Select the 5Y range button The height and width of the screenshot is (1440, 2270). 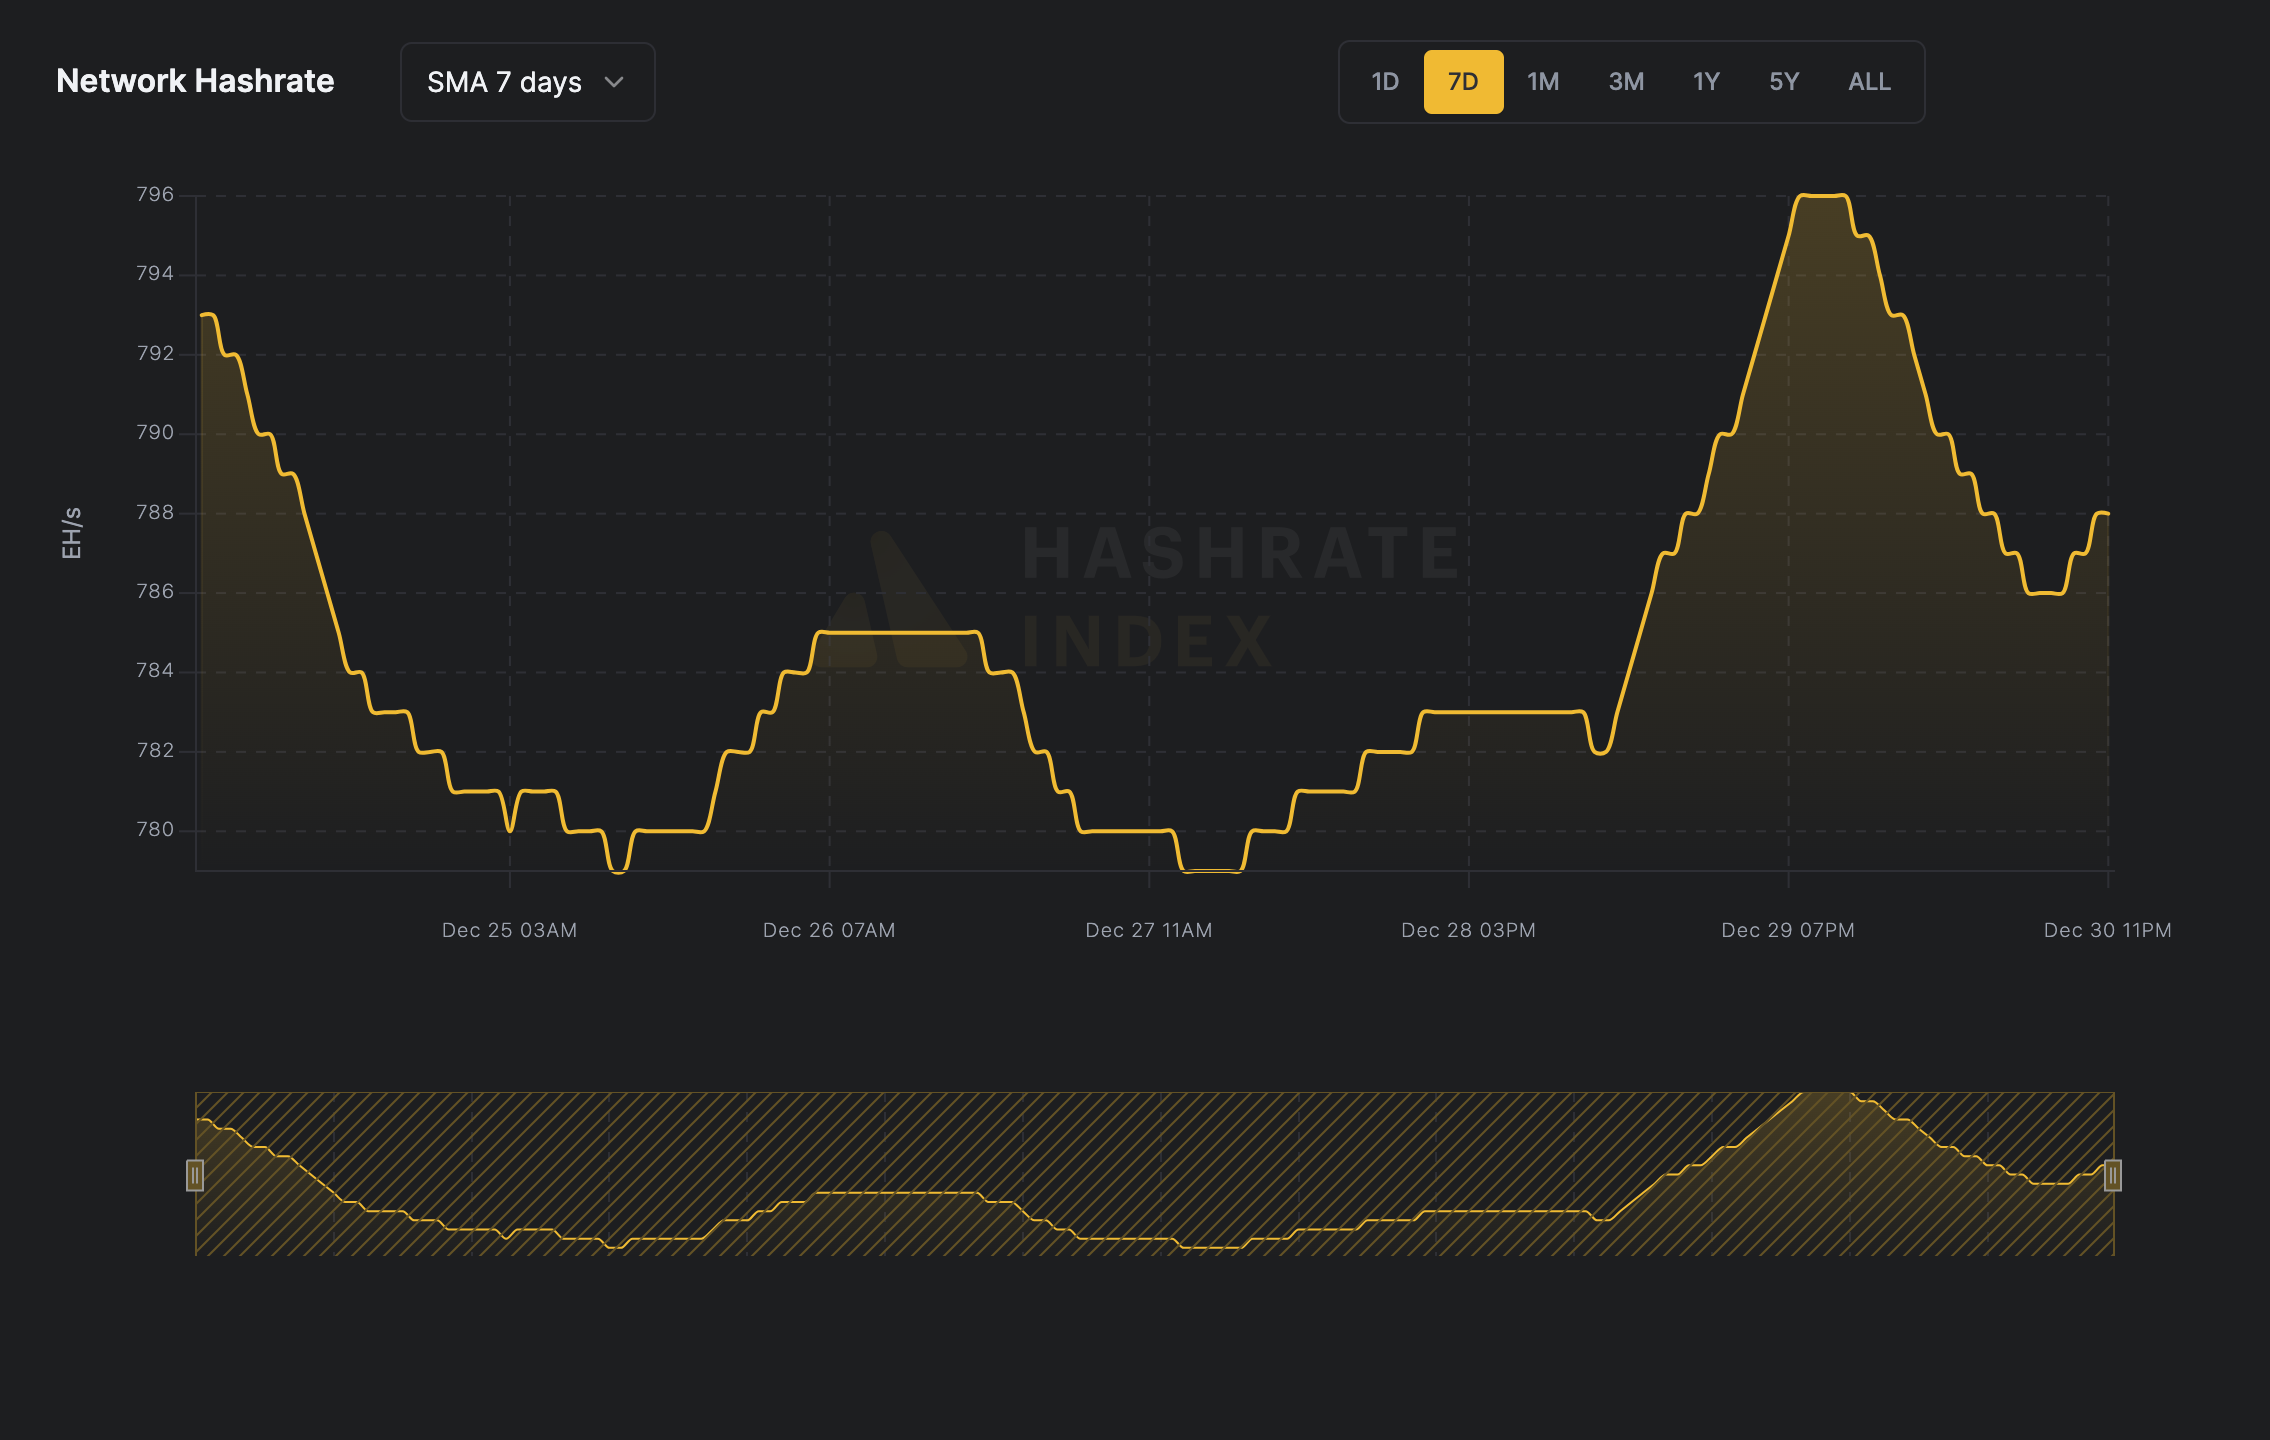(x=1784, y=82)
